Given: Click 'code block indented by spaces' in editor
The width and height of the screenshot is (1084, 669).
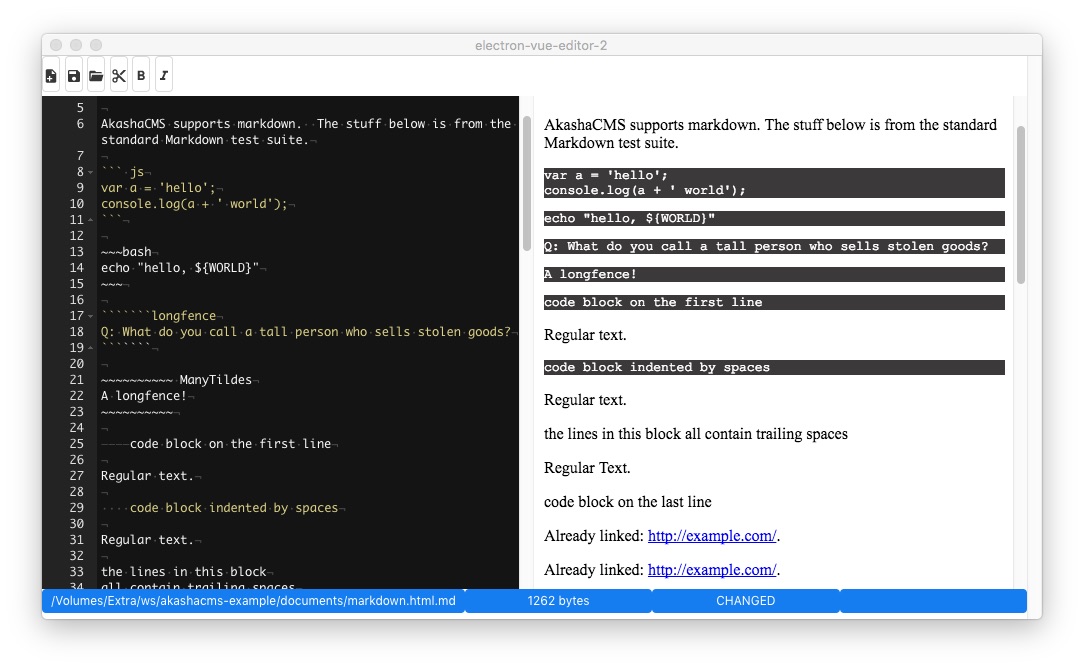Looking at the screenshot, I should pos(234,507).
